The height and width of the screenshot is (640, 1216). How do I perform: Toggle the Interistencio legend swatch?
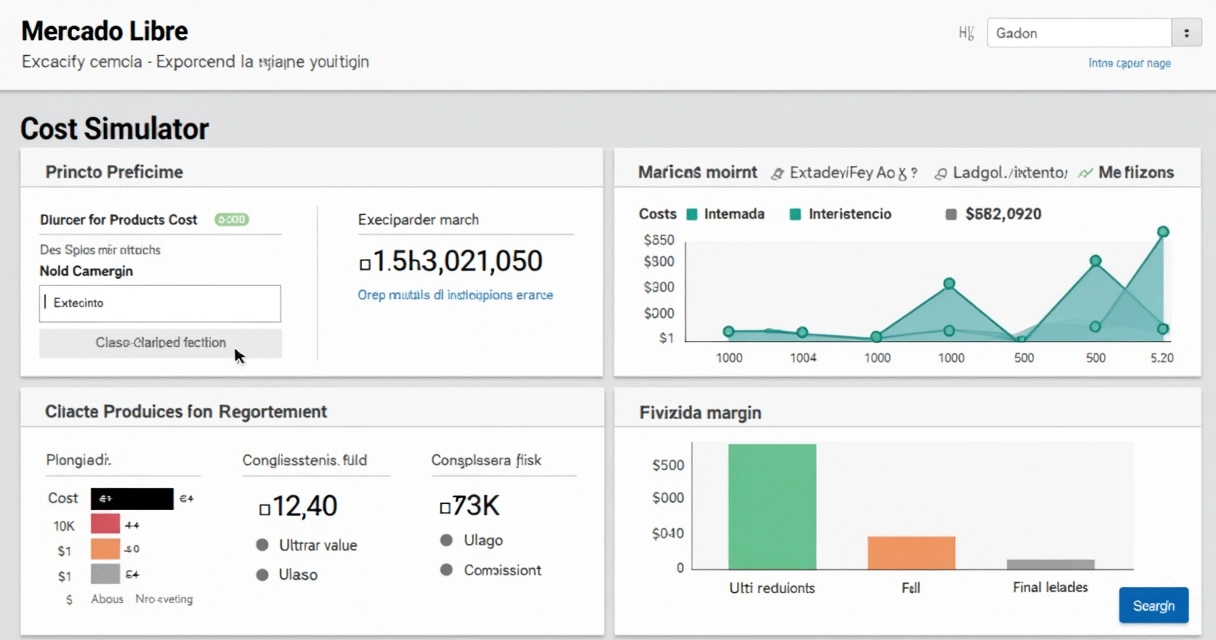tap(795, 214)
